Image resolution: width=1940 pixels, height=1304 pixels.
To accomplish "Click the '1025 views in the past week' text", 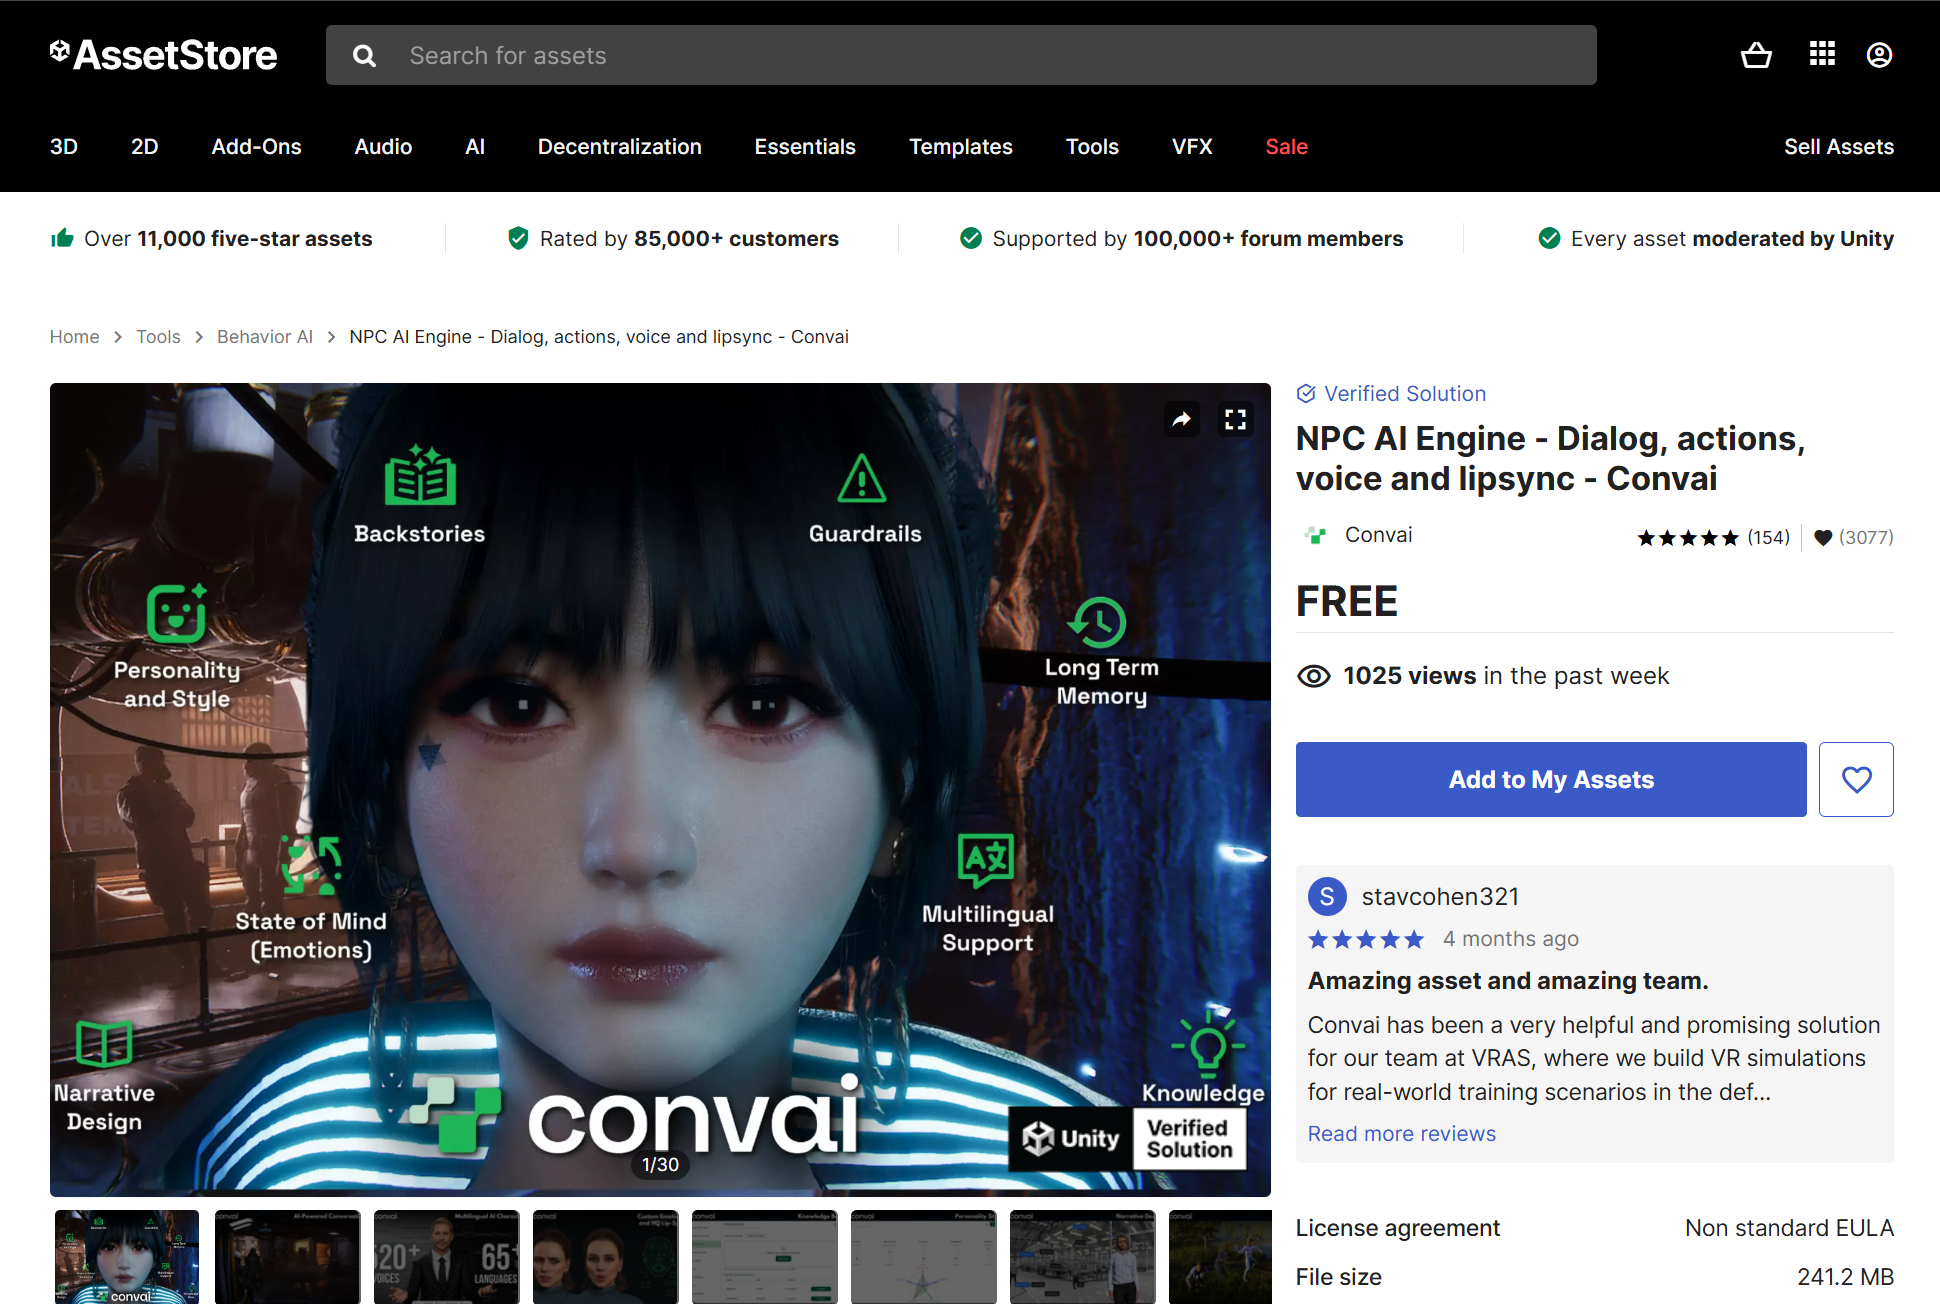I will (1506, 676).
